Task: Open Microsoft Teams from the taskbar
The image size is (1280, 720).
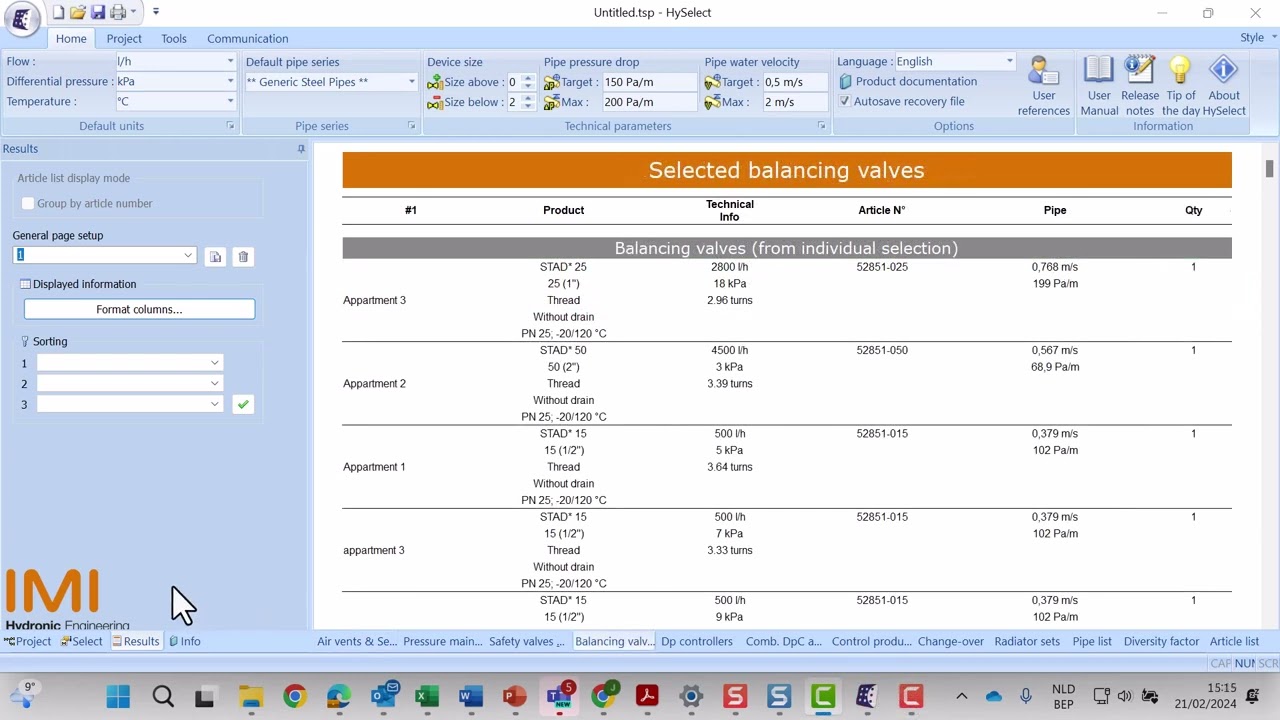Action: (x=559, y=696)
